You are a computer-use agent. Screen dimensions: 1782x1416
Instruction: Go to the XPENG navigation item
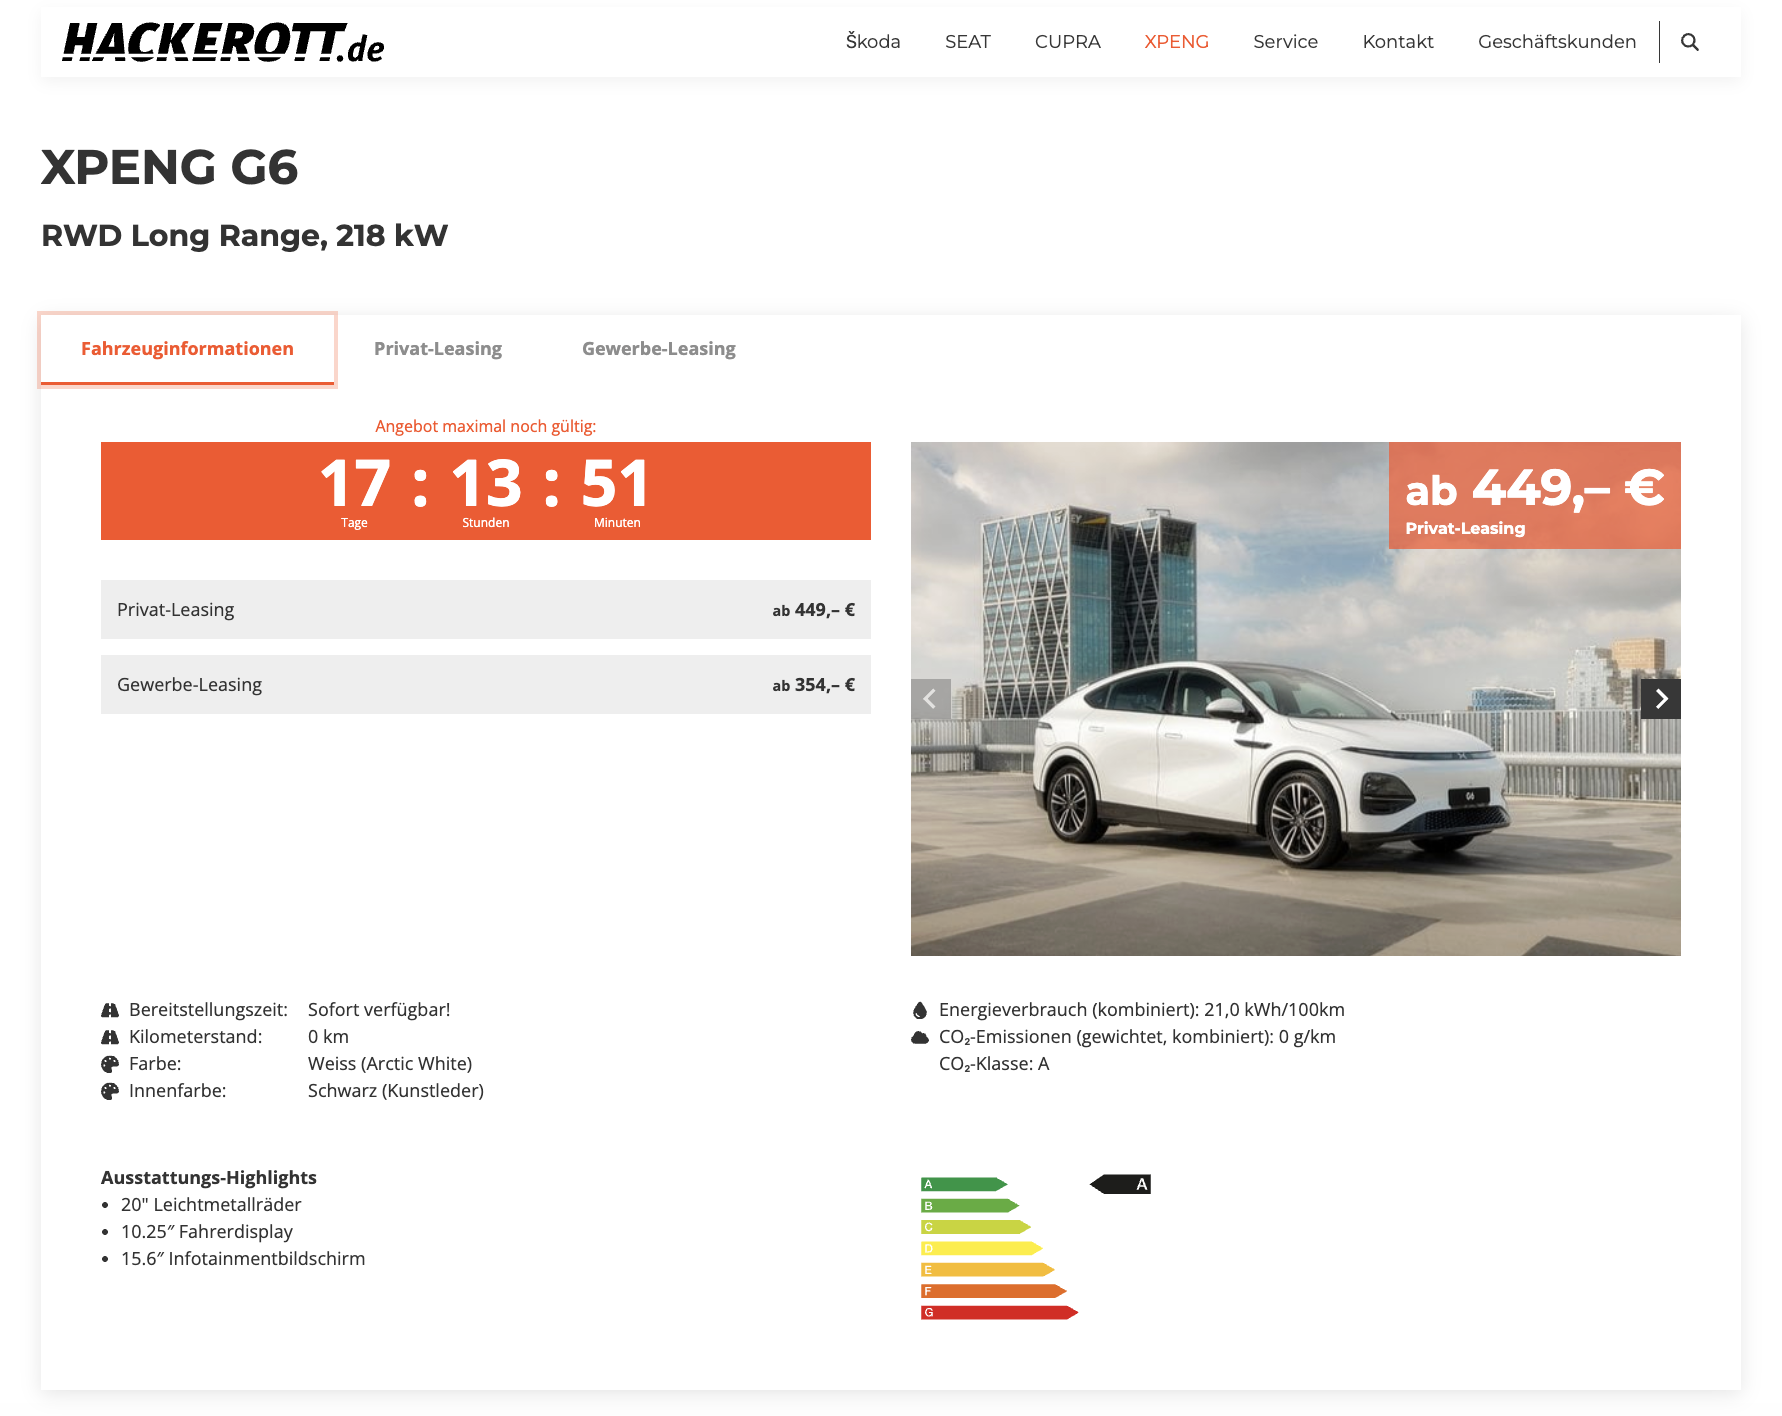[1176, 42]
